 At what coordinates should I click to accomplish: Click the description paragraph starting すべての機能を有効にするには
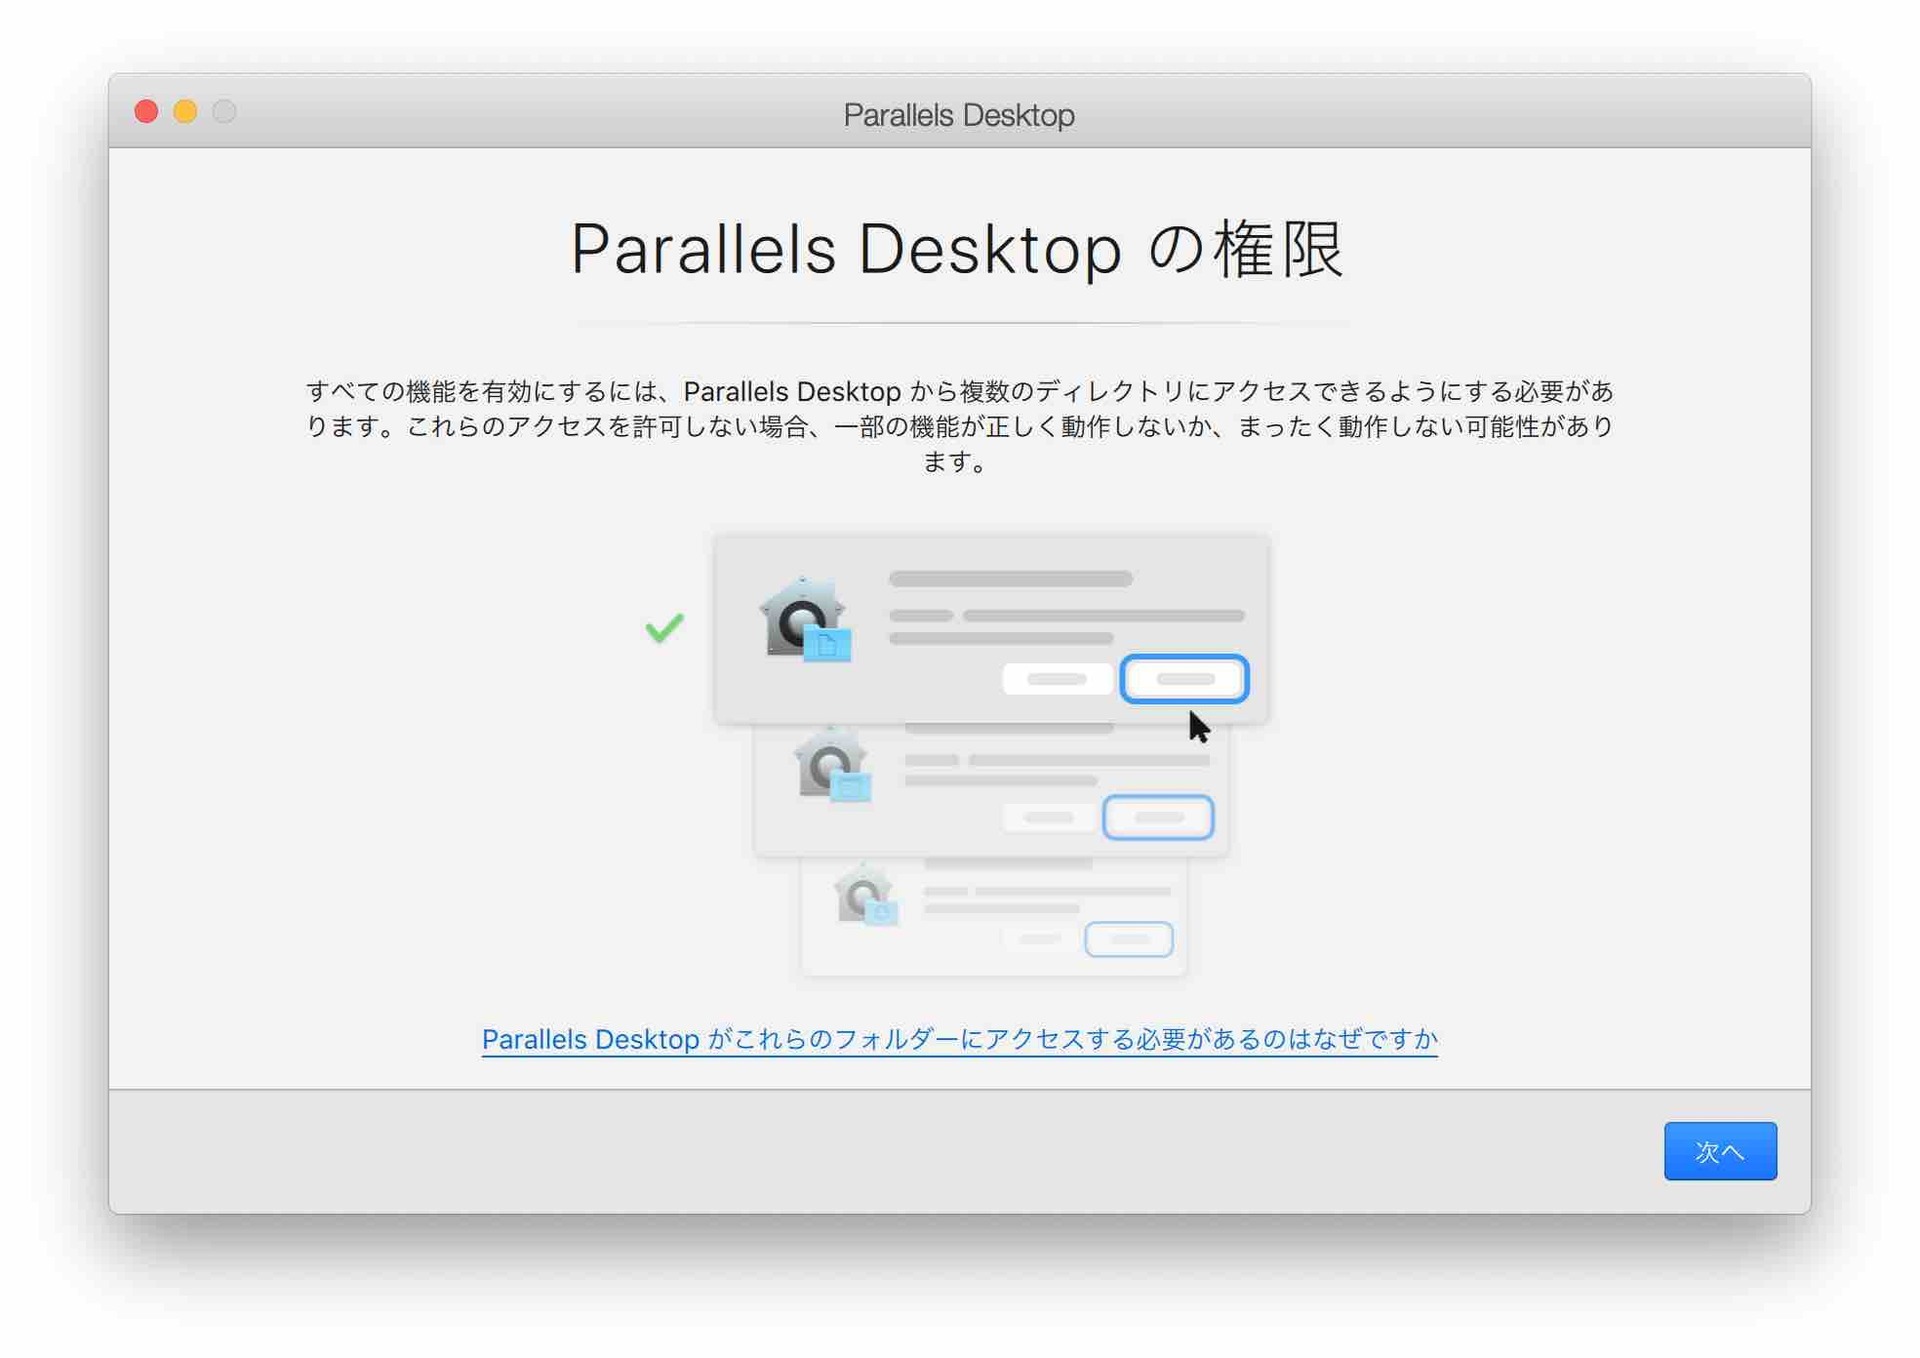point(959,426)
